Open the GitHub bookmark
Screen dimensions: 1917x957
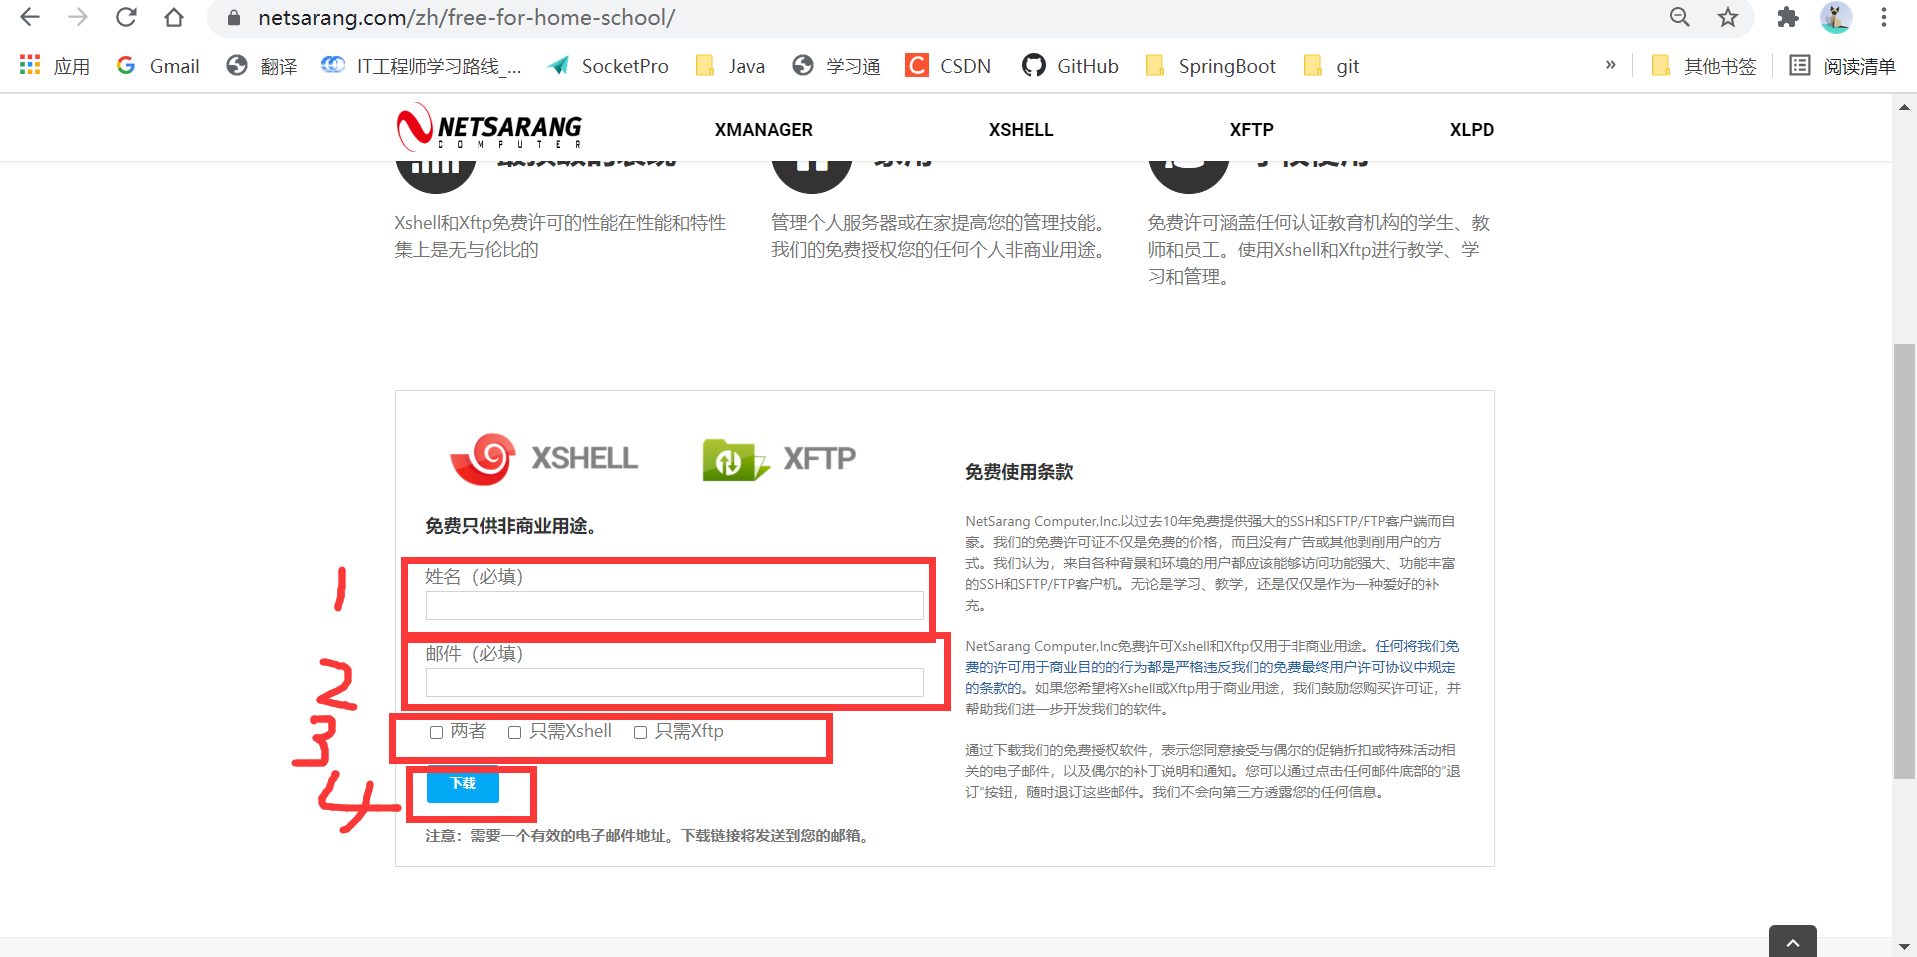point(1070,66)
